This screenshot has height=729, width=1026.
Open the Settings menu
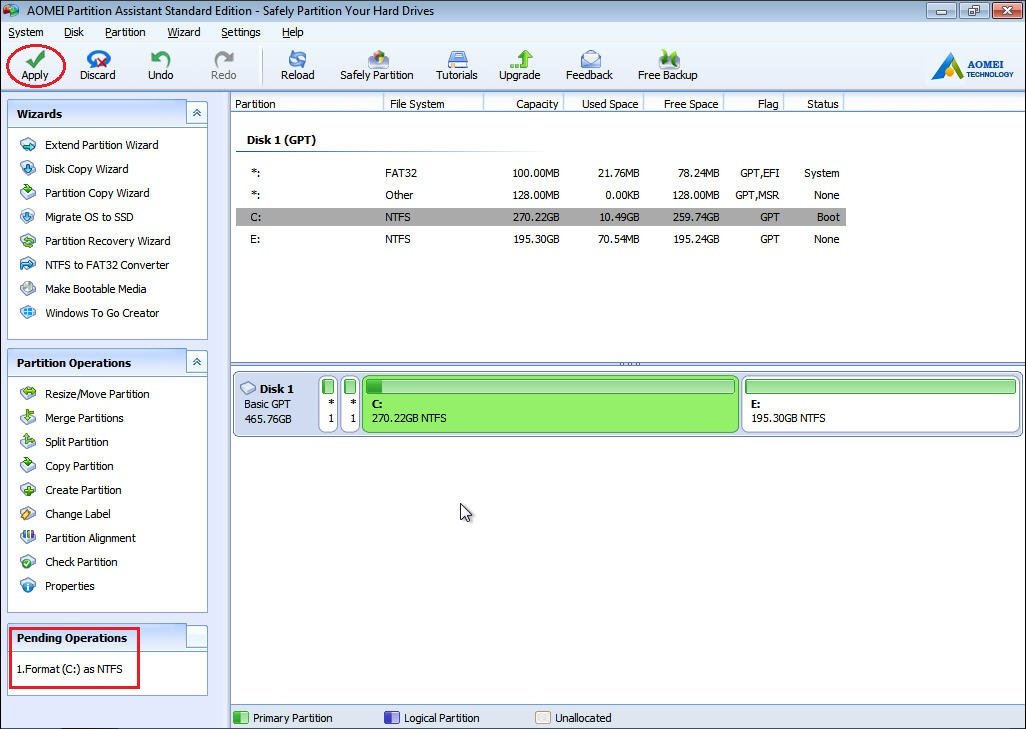(240, 32)
